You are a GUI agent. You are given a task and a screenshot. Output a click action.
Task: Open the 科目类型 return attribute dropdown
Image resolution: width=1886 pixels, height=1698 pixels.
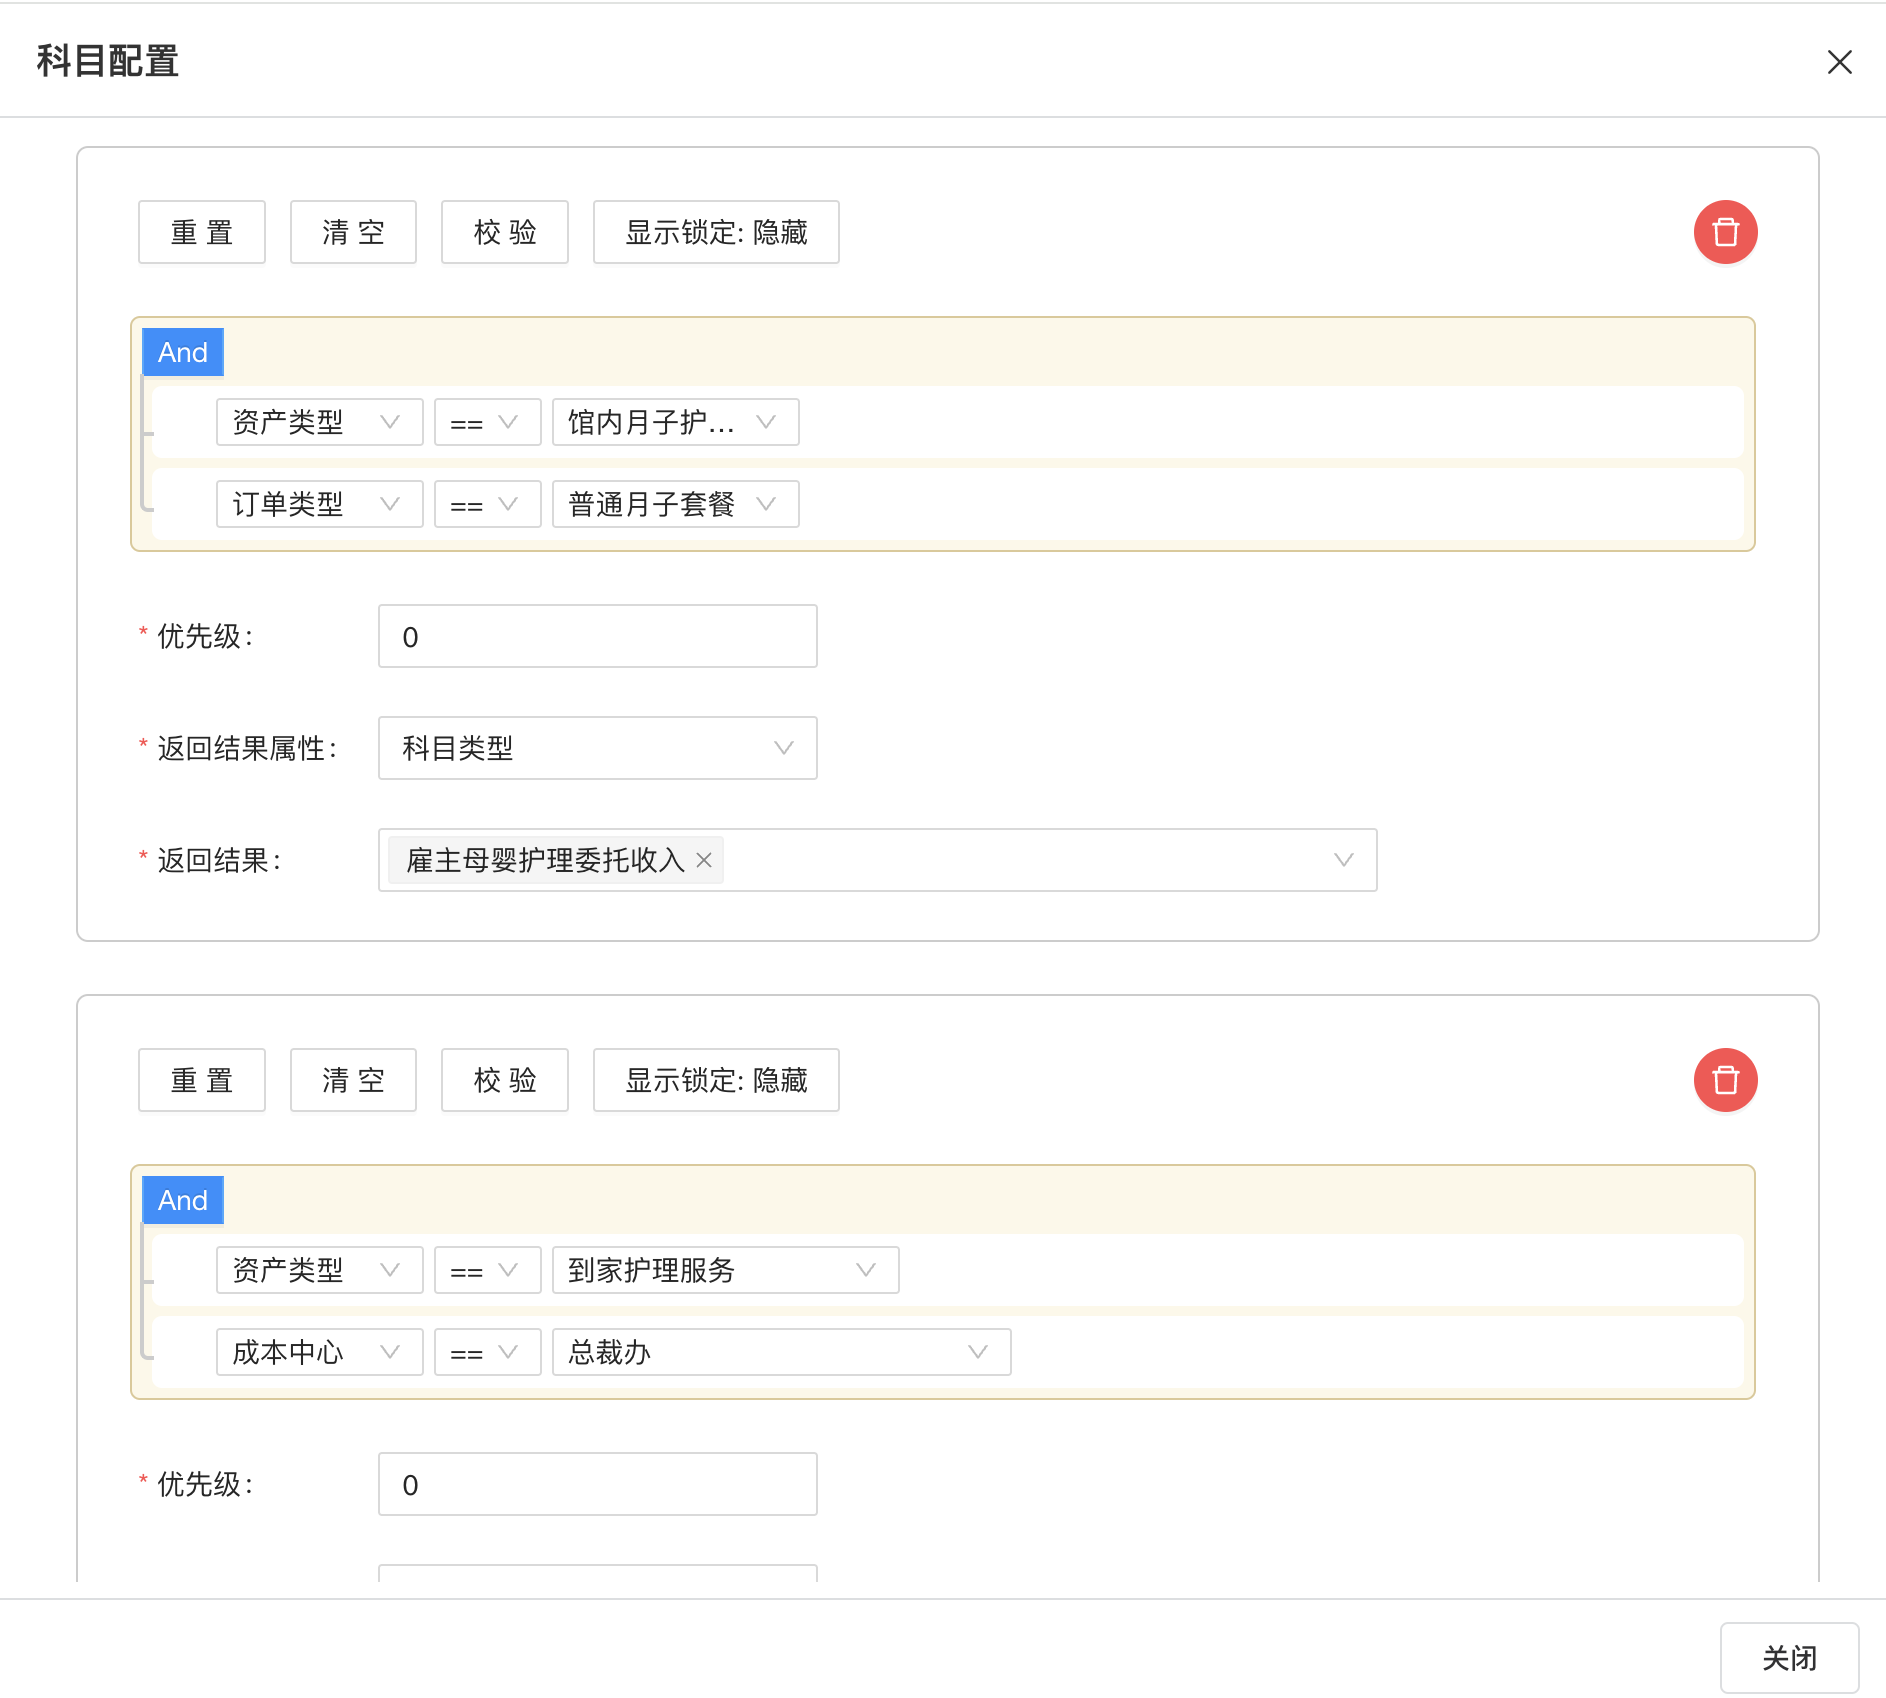coord(597,748)
